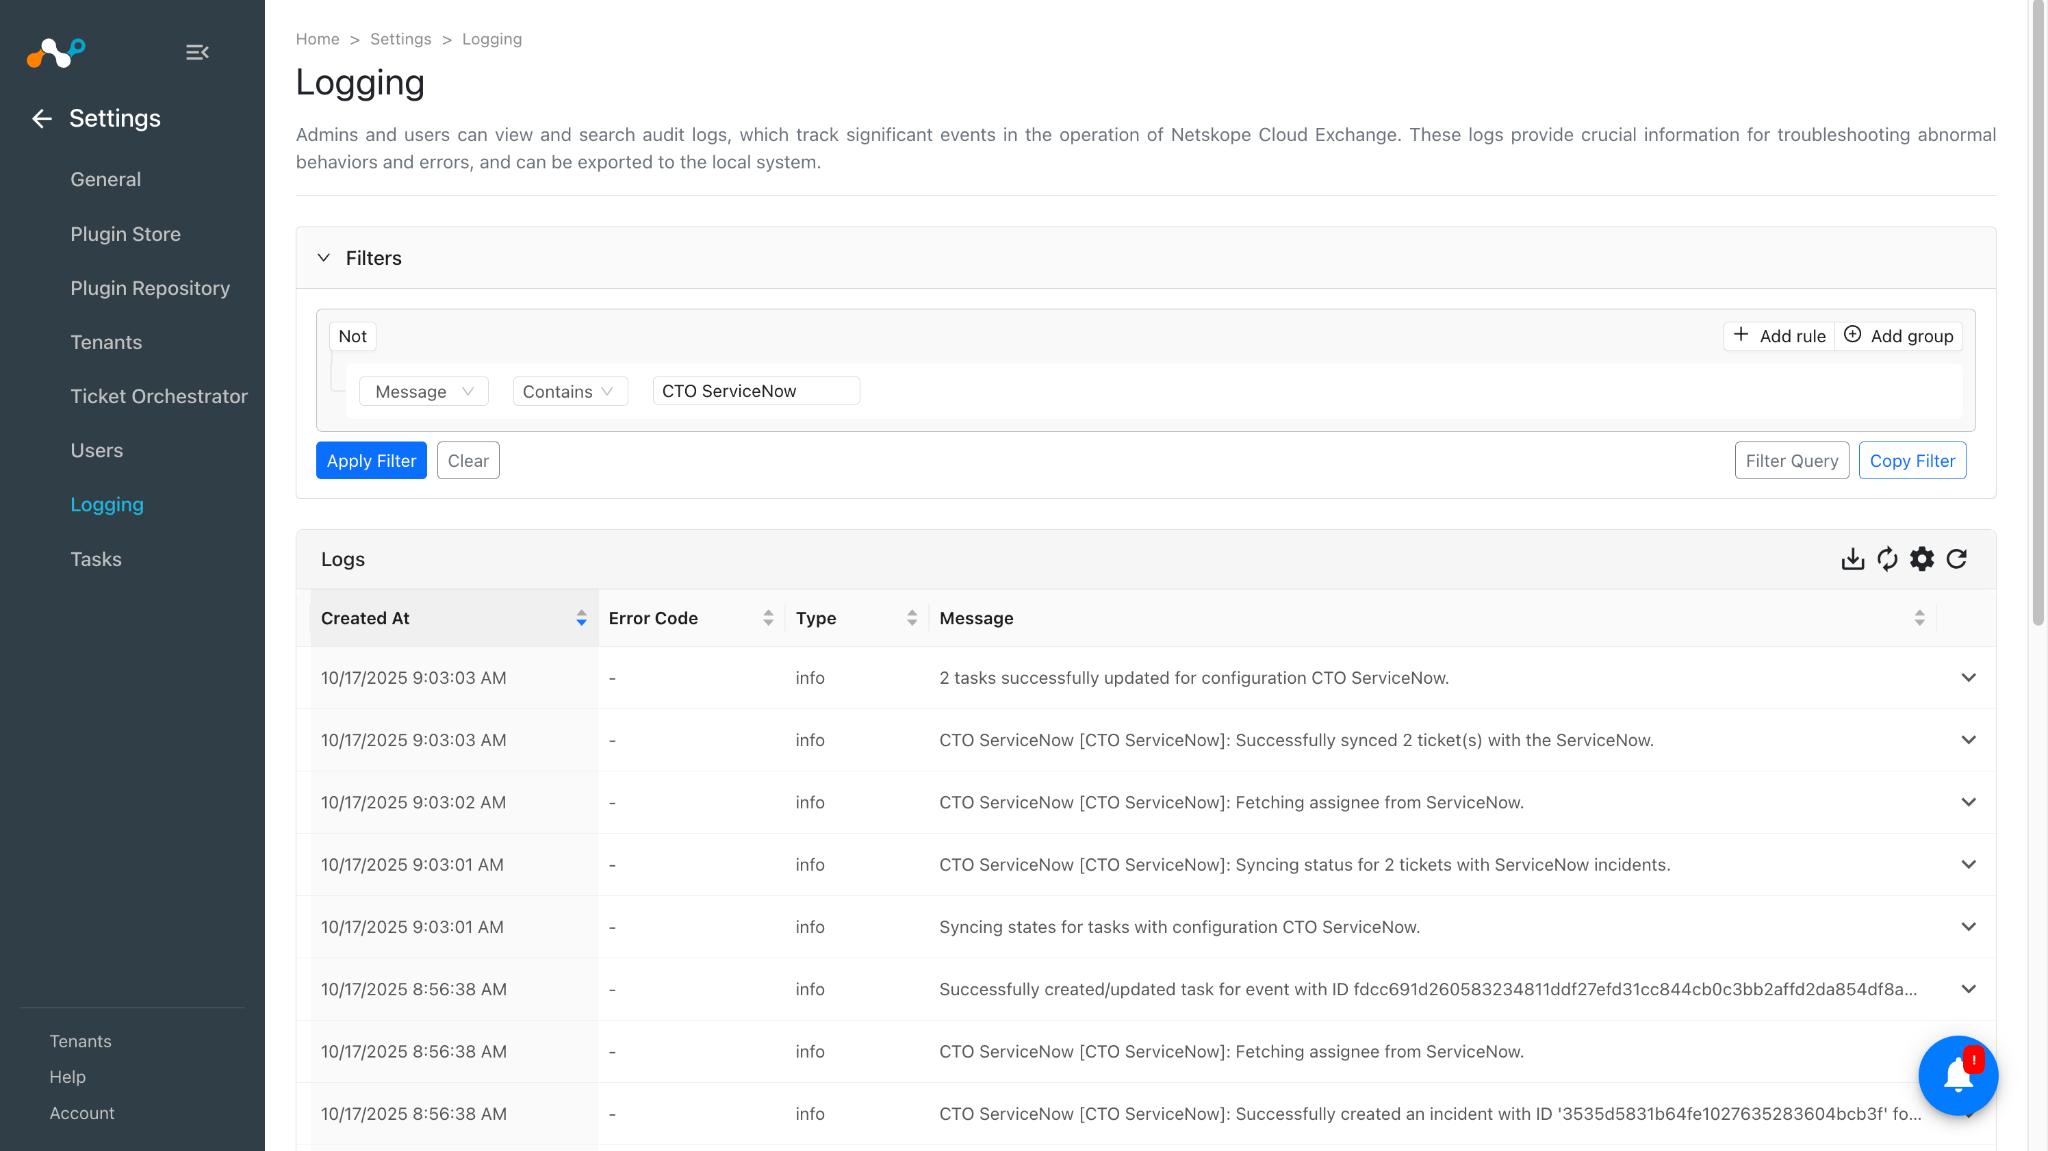Click the Netskope logo icon

click(56, 52)
